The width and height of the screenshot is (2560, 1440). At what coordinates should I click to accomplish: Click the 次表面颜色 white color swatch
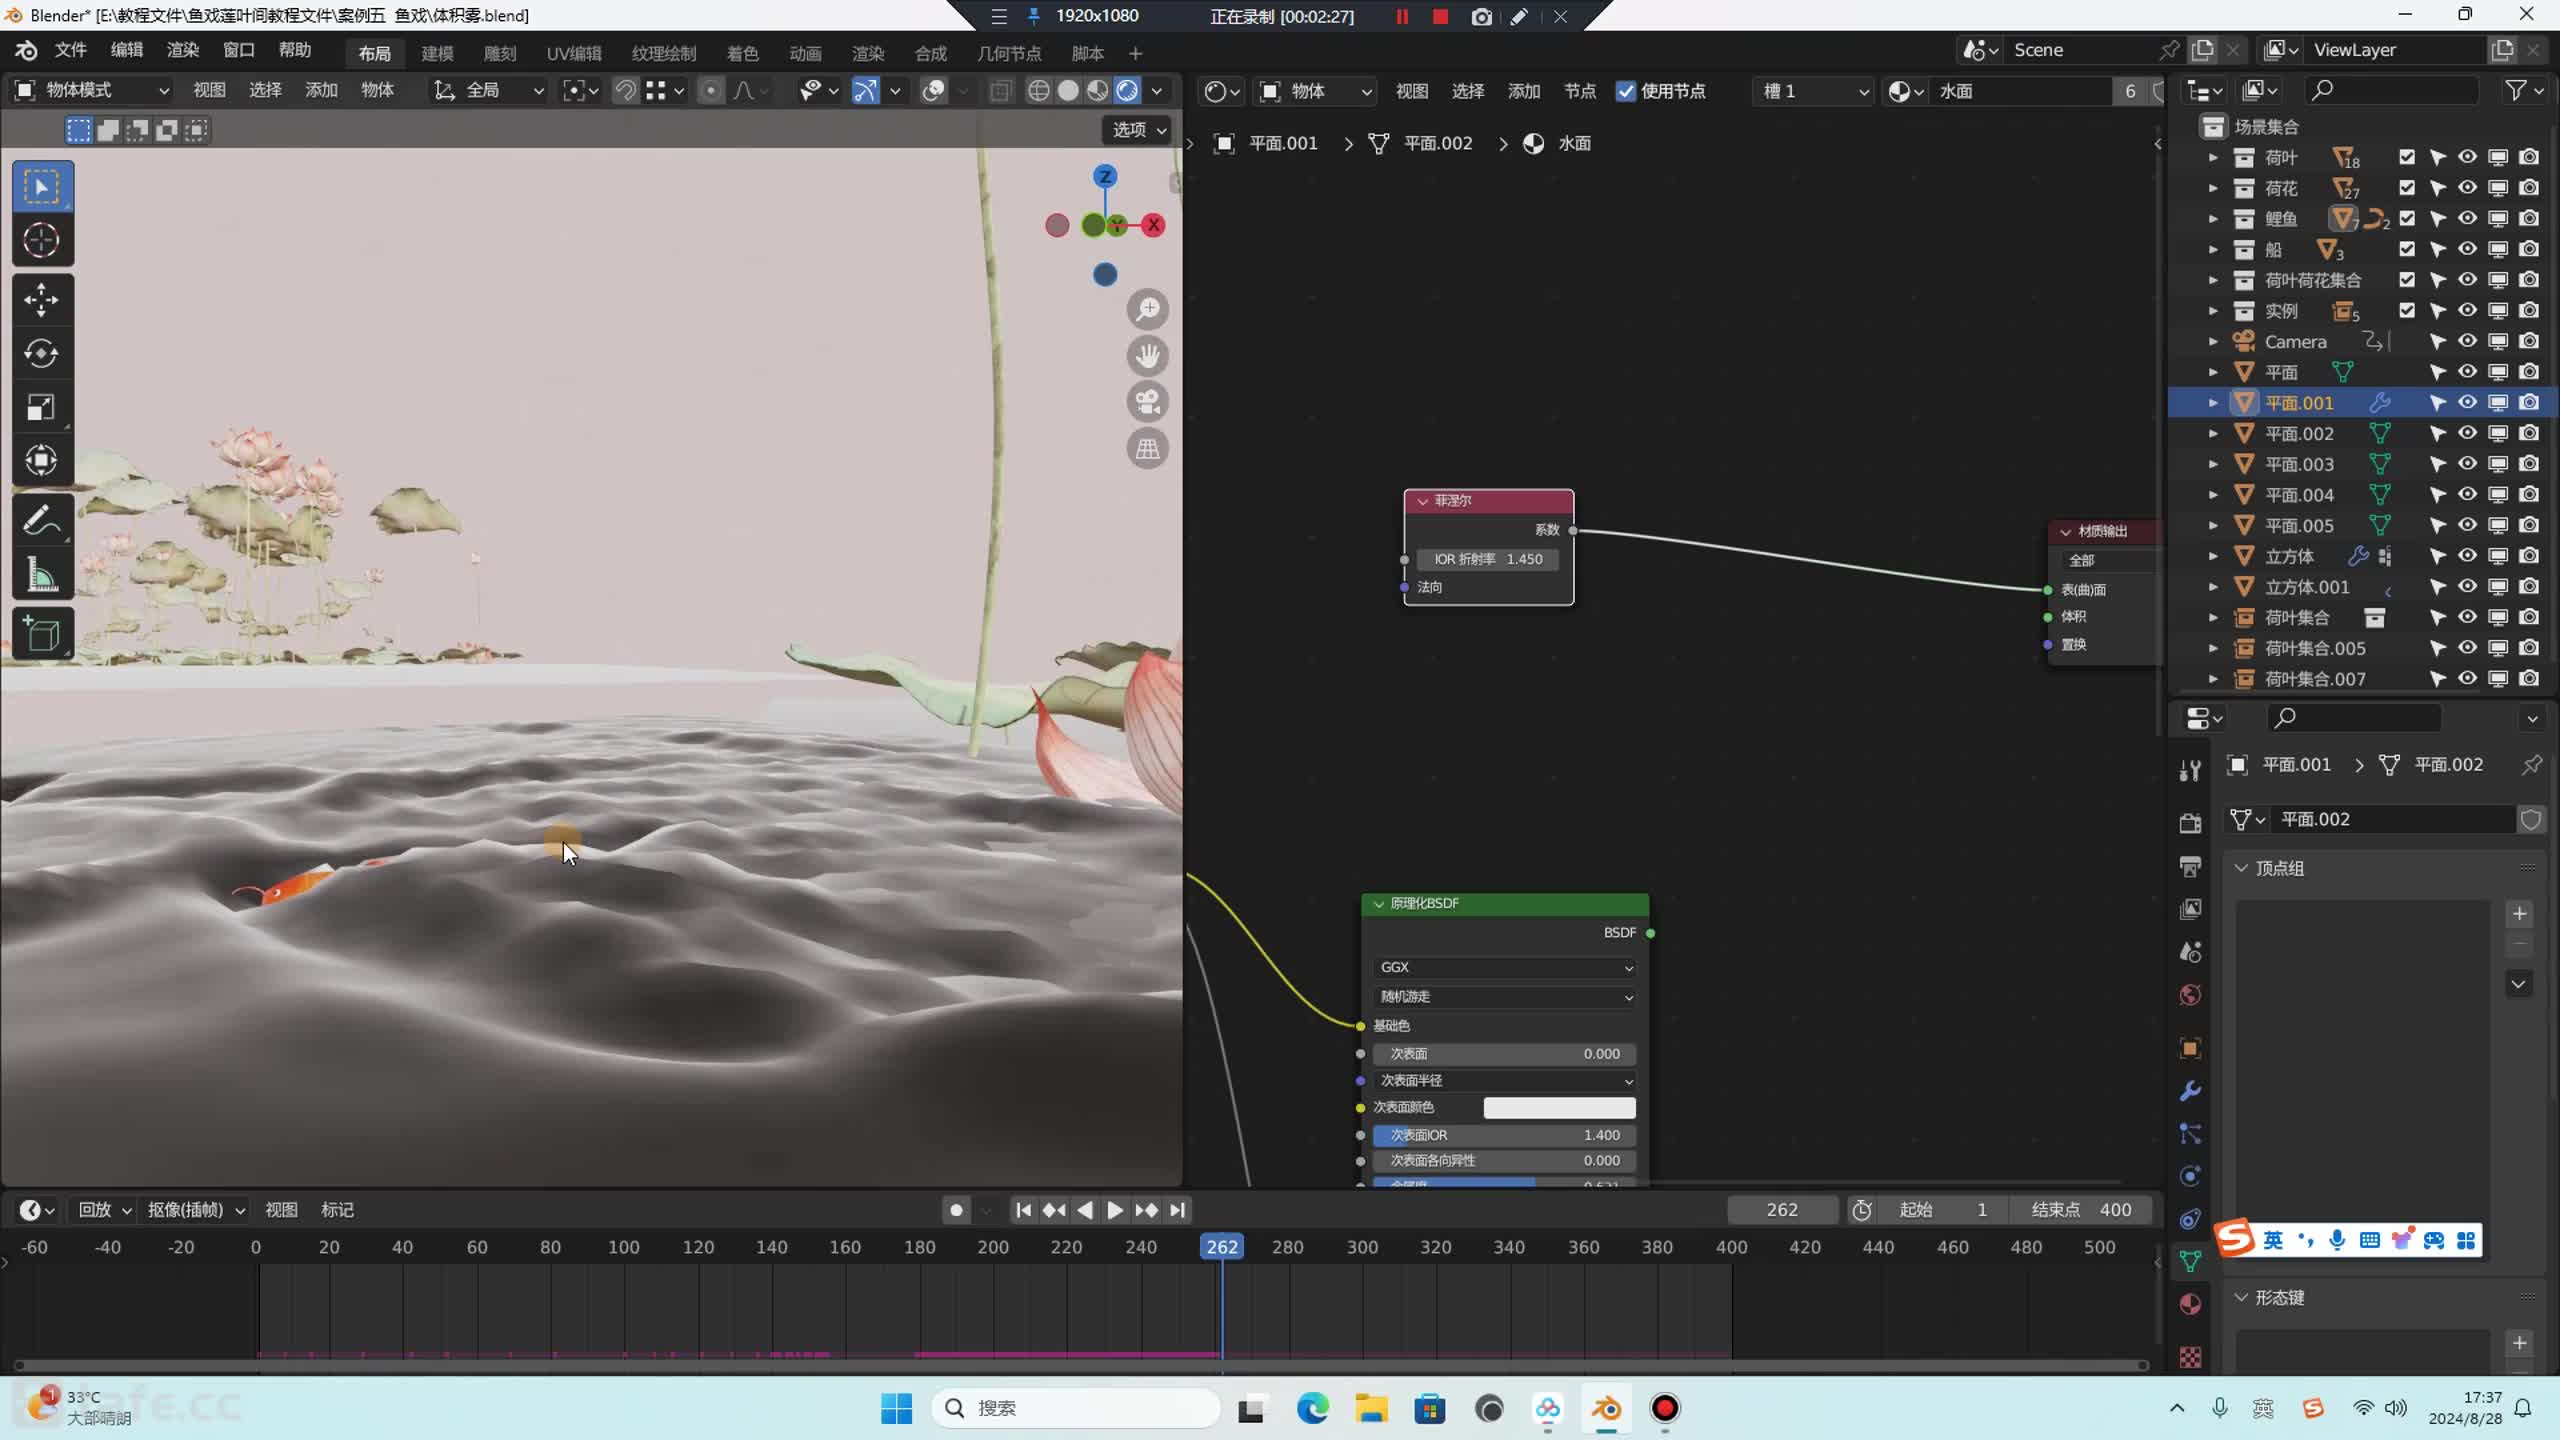(x=1559, y=1107)
